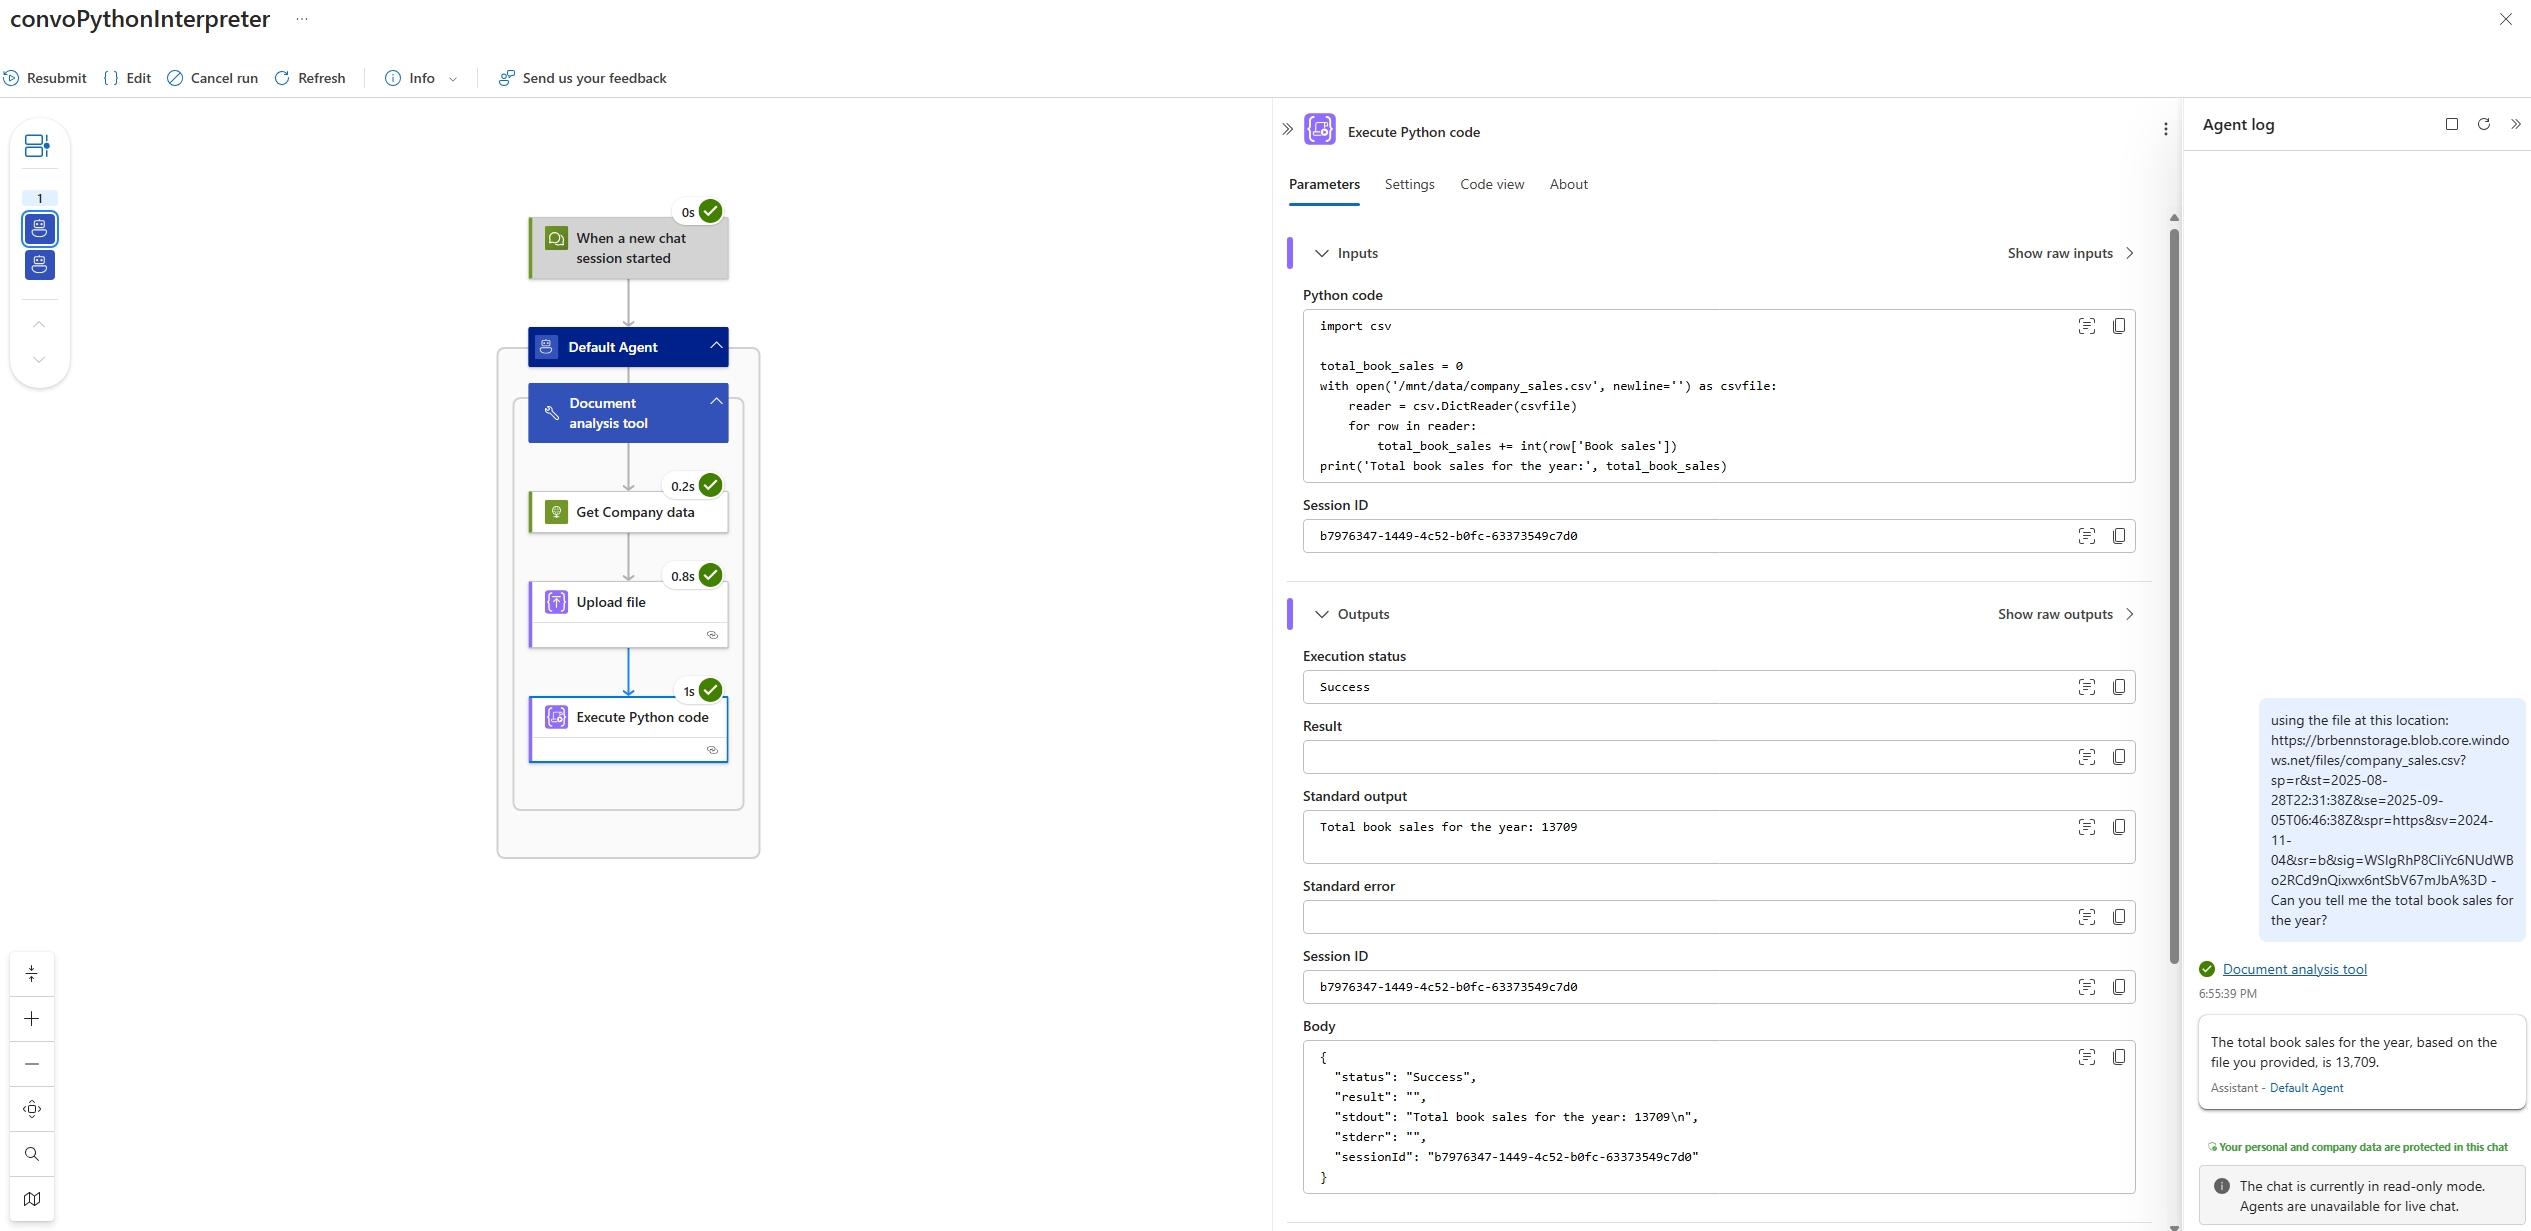Collapse the Default Agent node
The width and height of the screenshot is (2531, 1231).
(x=715, y=345)
